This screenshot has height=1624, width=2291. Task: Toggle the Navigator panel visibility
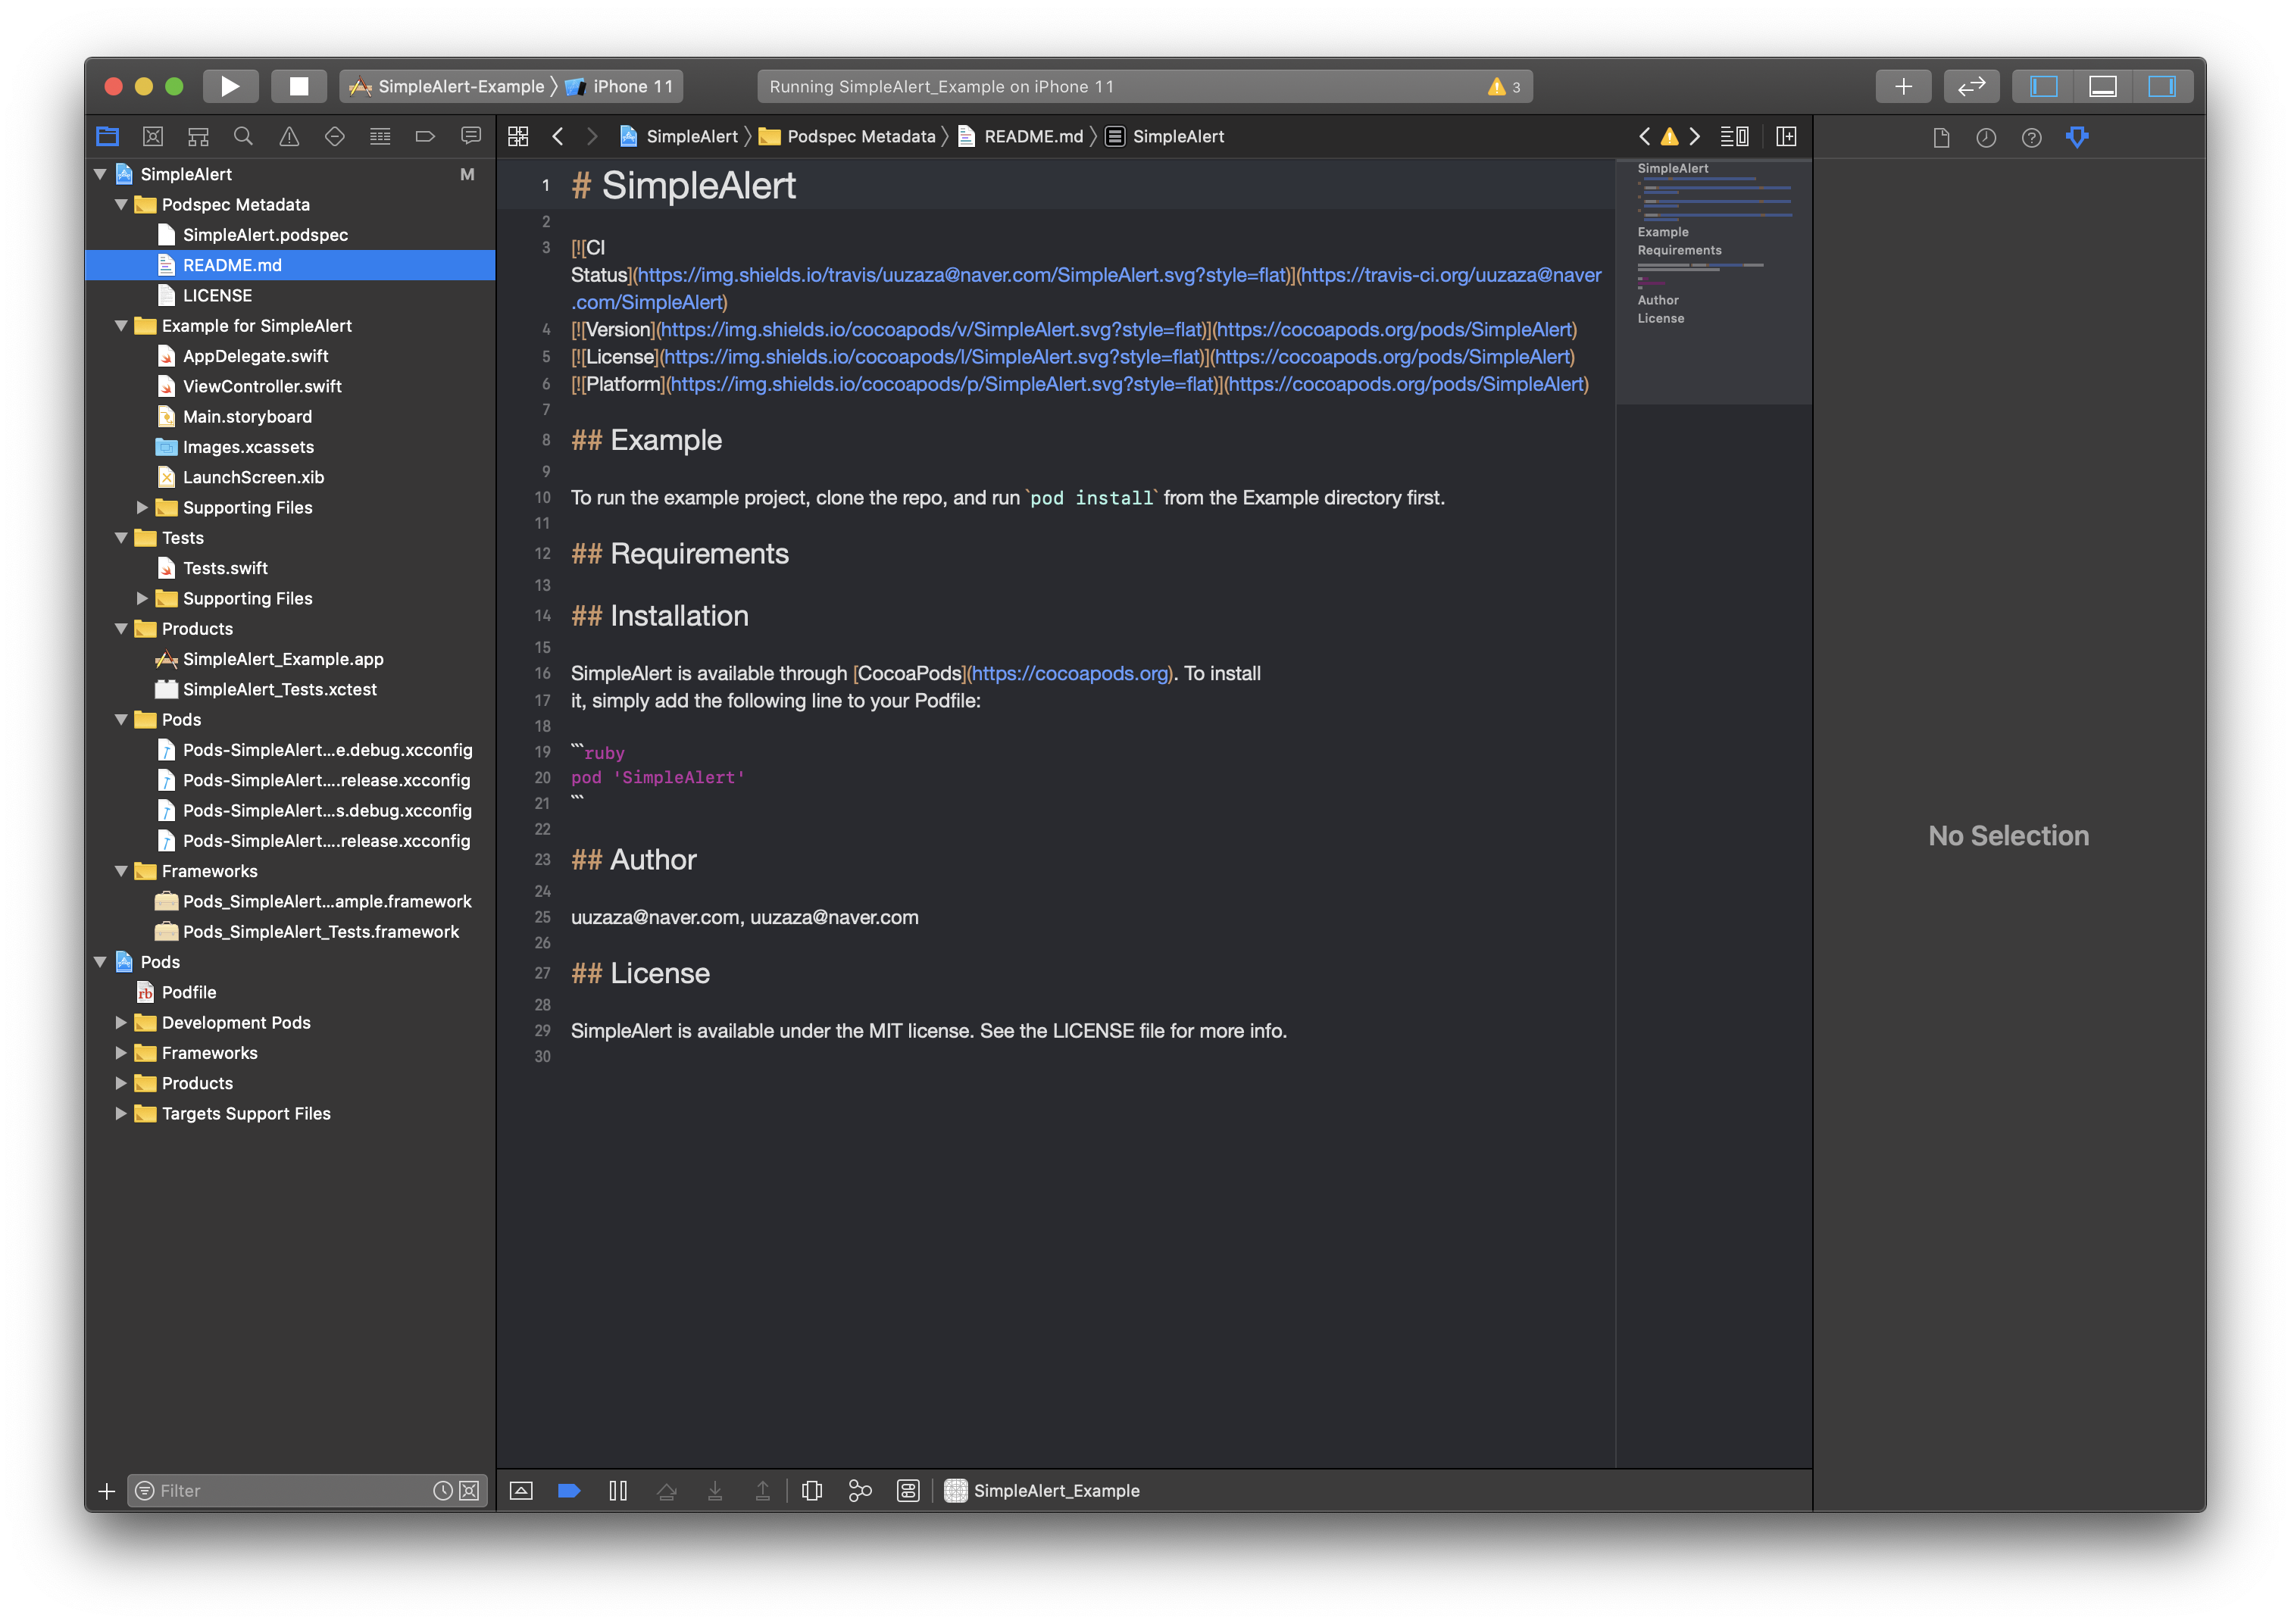tap(2043, 86)
